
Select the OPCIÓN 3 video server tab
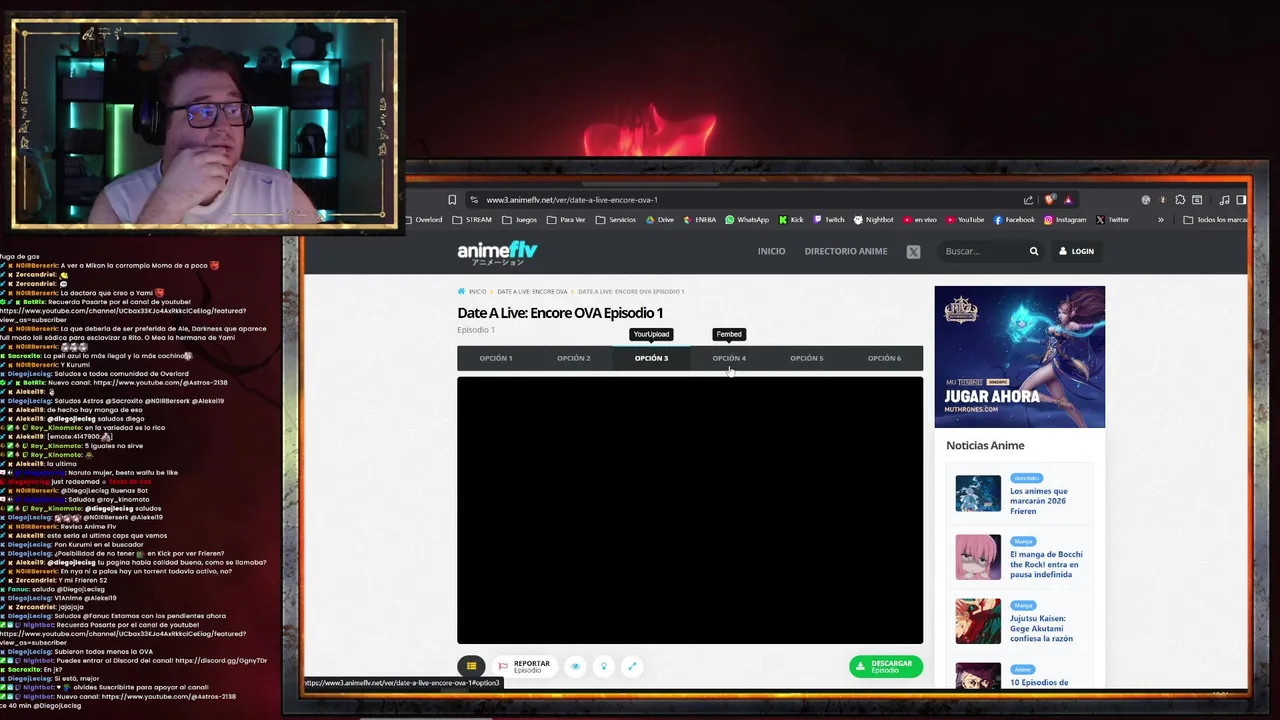[651, 358]
